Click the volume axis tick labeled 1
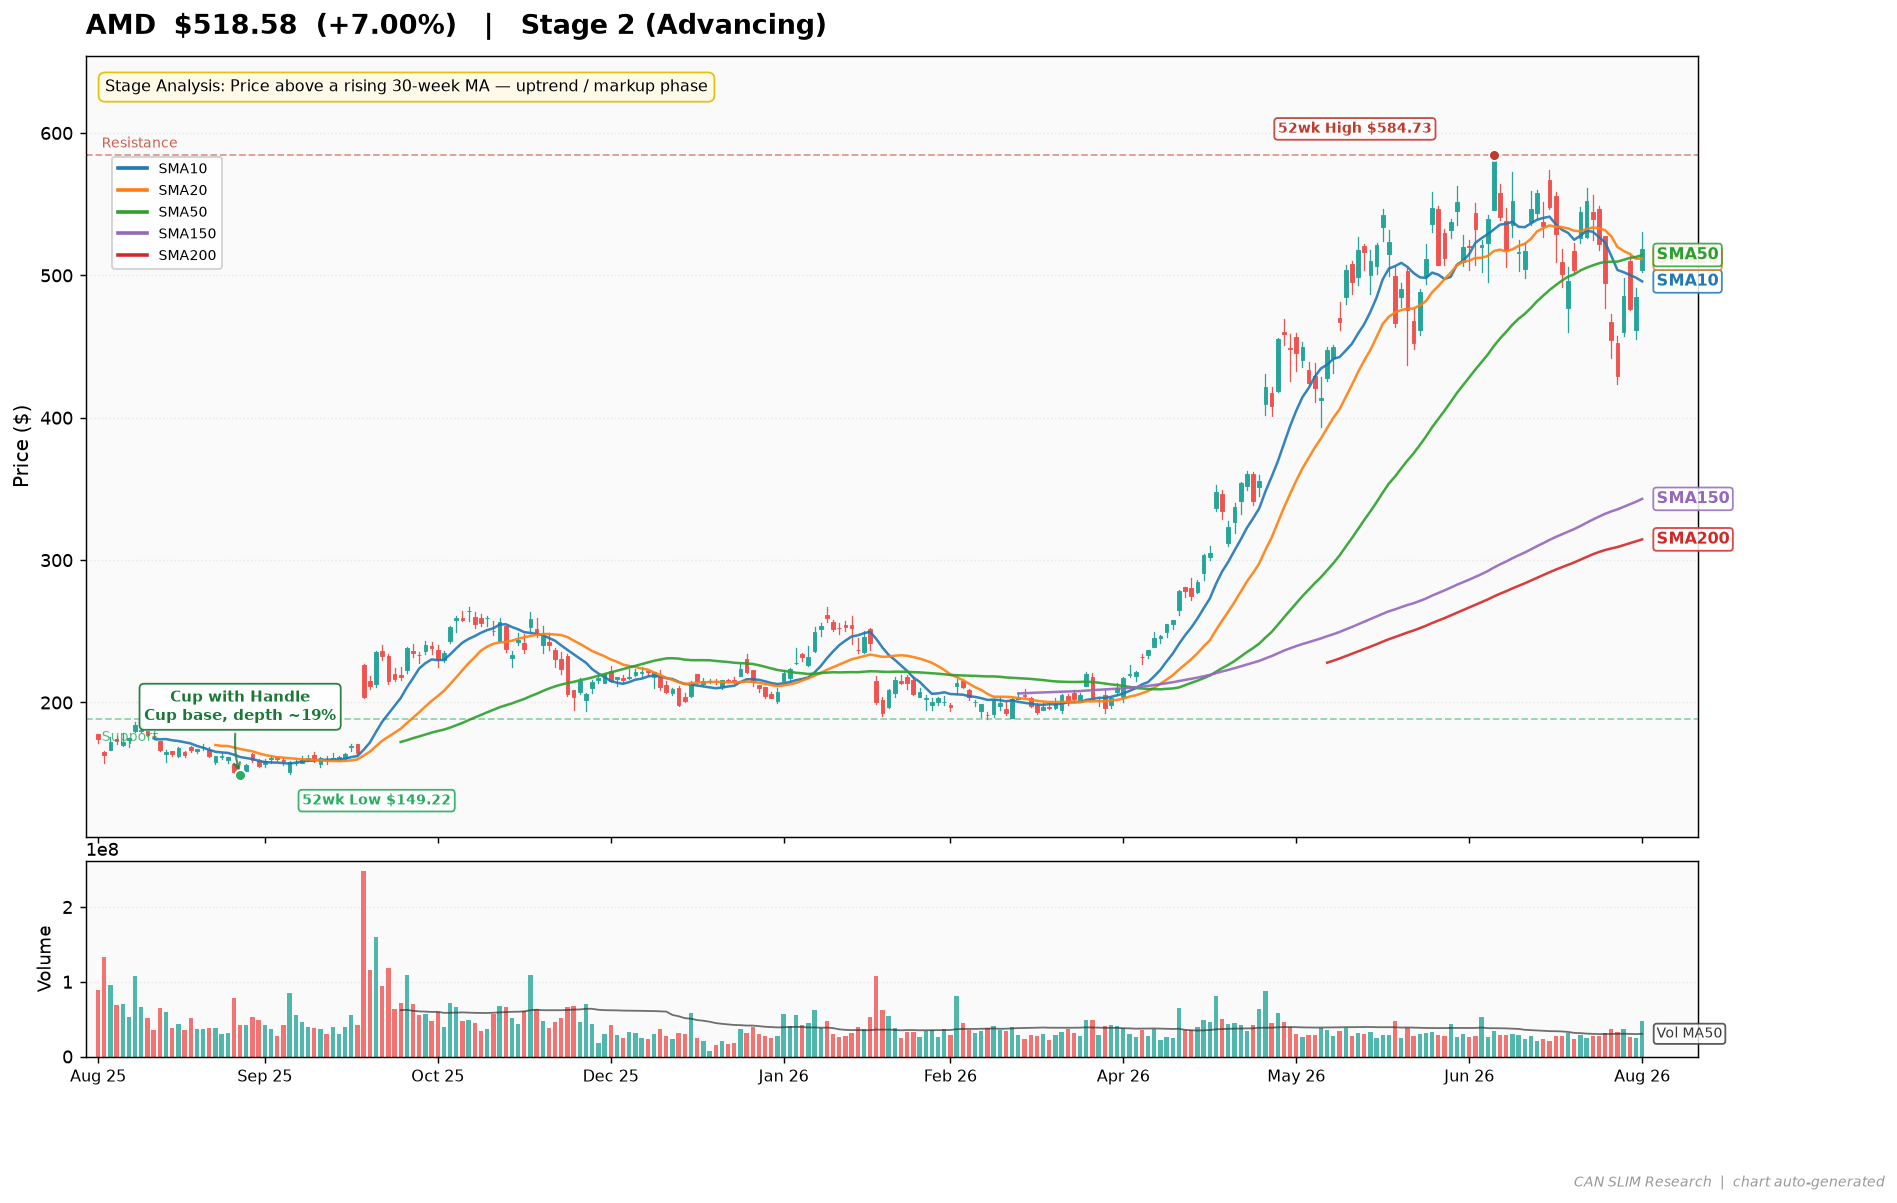This screenshot has width=1897, height=1203. tap(69, 983)
